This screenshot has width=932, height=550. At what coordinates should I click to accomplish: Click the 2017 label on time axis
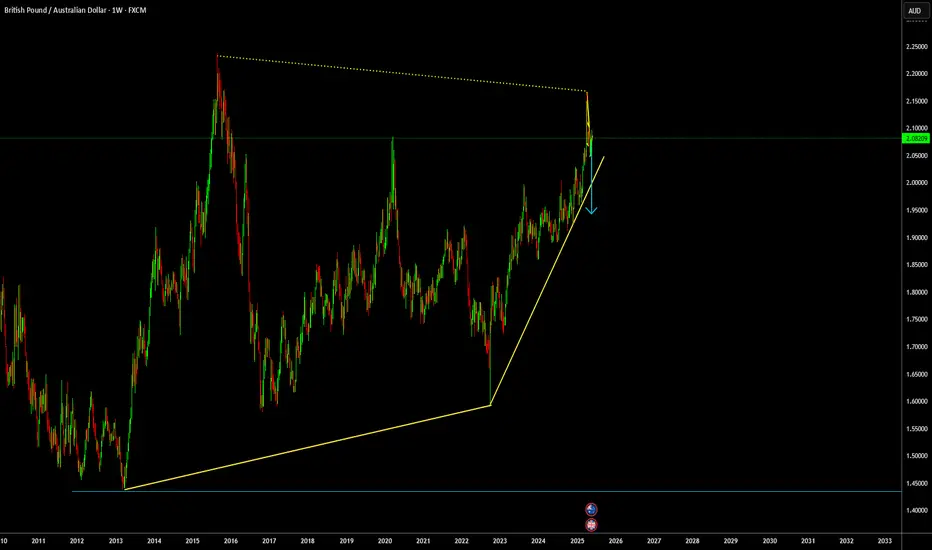pyautogui.click(x=269, y=541)
